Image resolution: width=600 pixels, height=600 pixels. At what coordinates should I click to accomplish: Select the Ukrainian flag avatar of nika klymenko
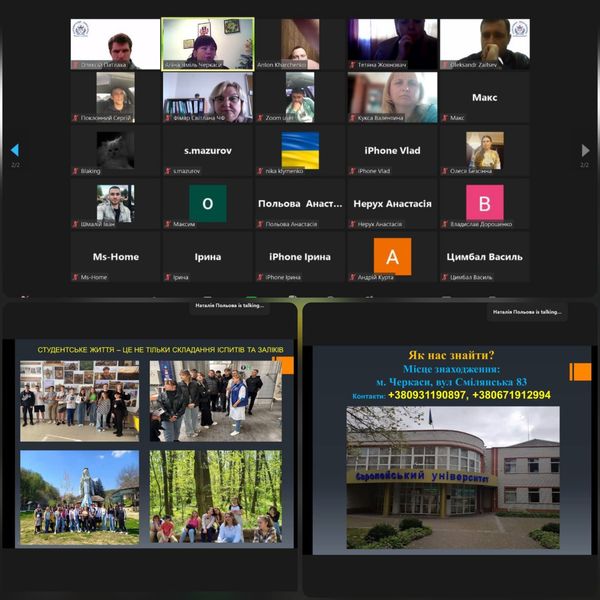click(300, 150)
